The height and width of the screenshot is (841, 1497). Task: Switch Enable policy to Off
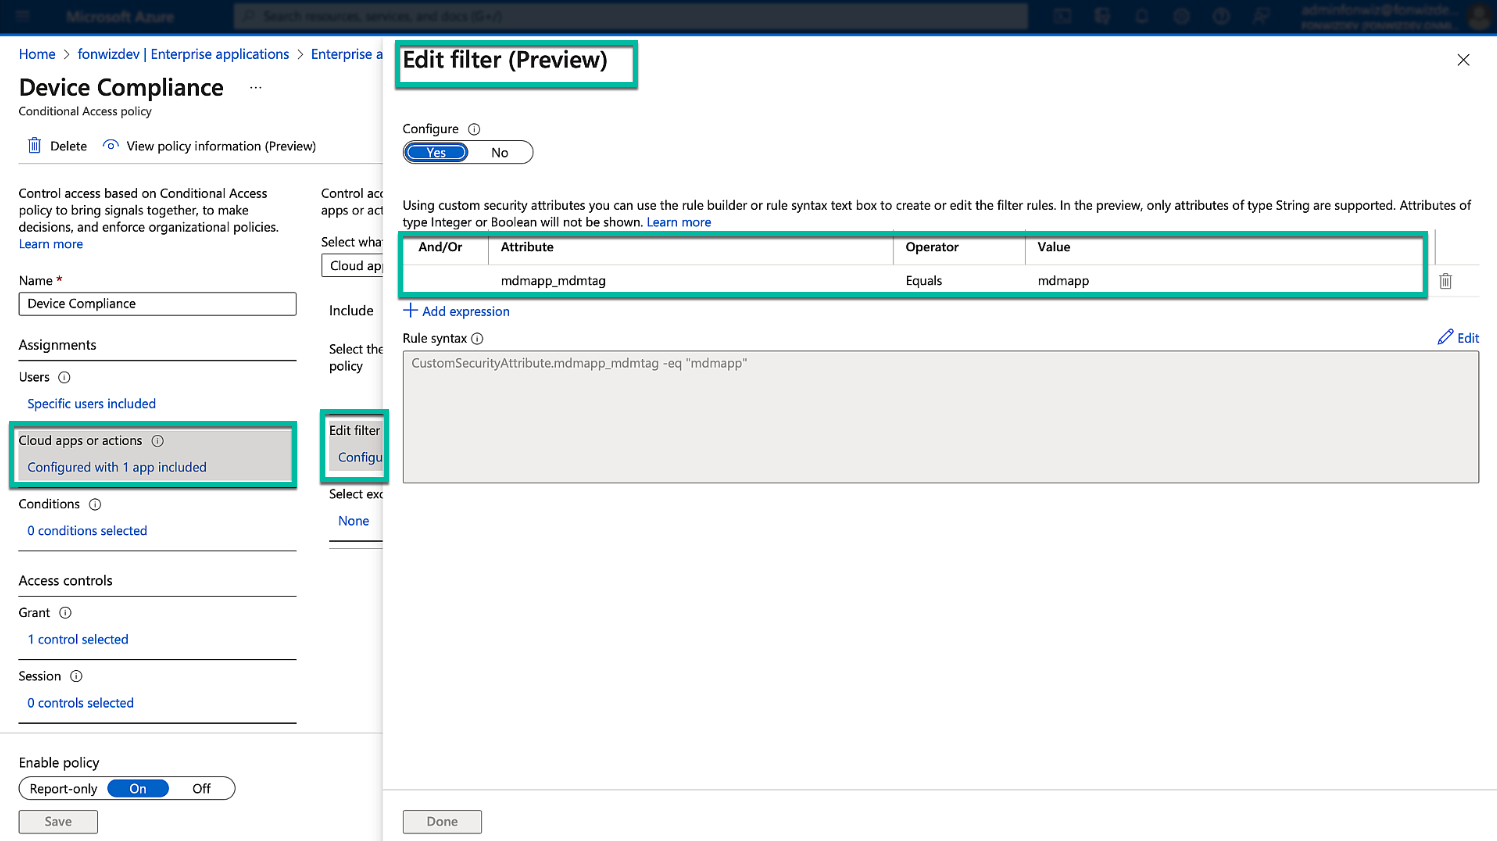coord(201,789)
